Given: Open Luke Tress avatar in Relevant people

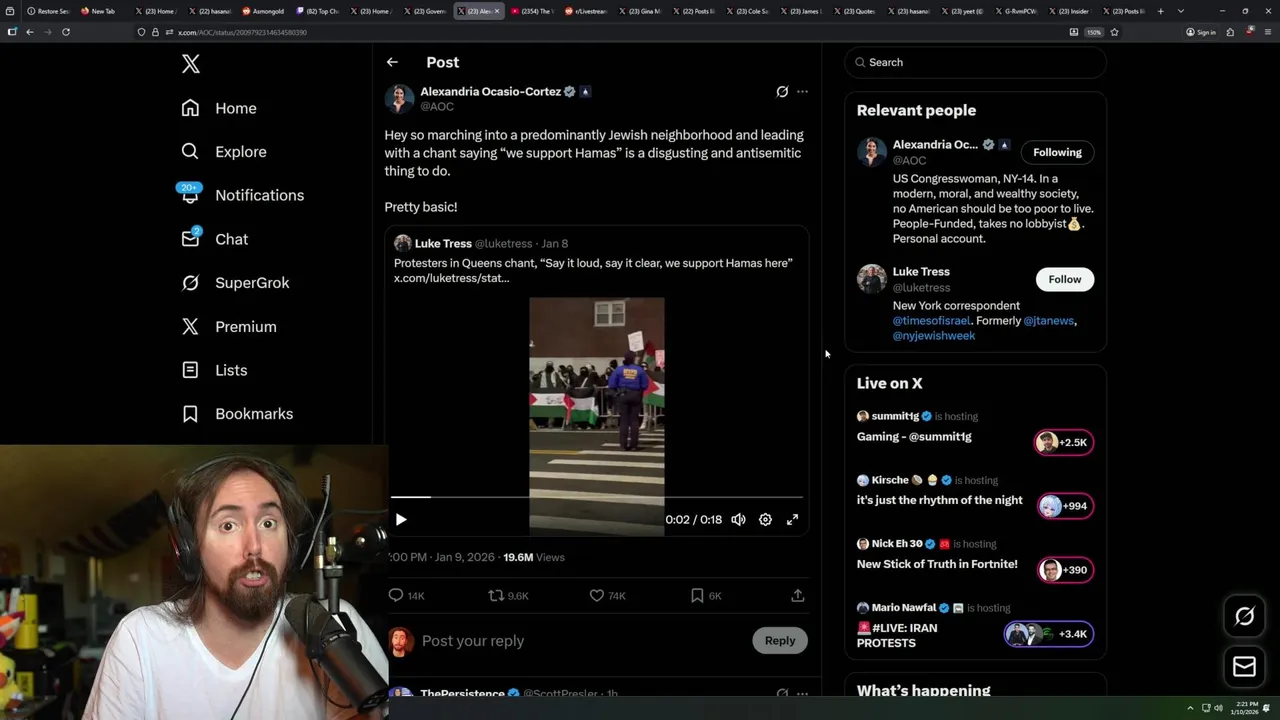Looking at the screenshot, I should pyautogui.click(x=872, y=279).
